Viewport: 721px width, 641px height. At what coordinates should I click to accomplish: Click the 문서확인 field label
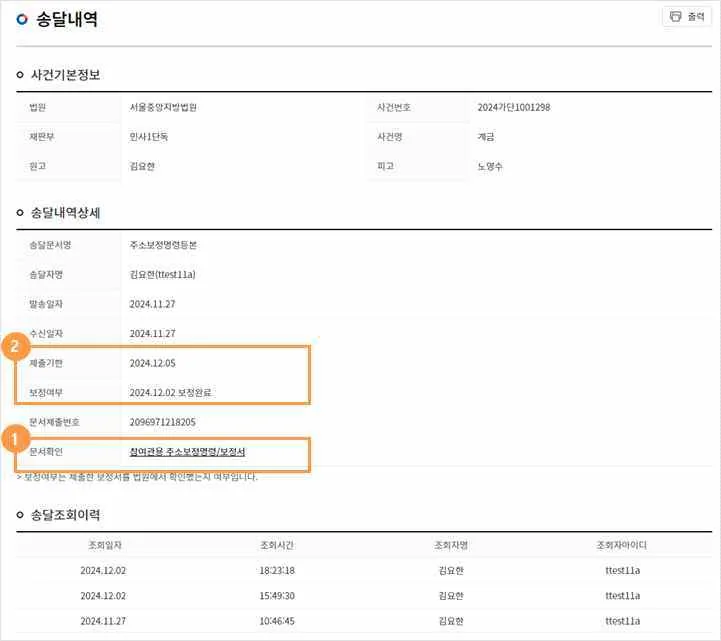pyautogui.click(x=46, y=452)
